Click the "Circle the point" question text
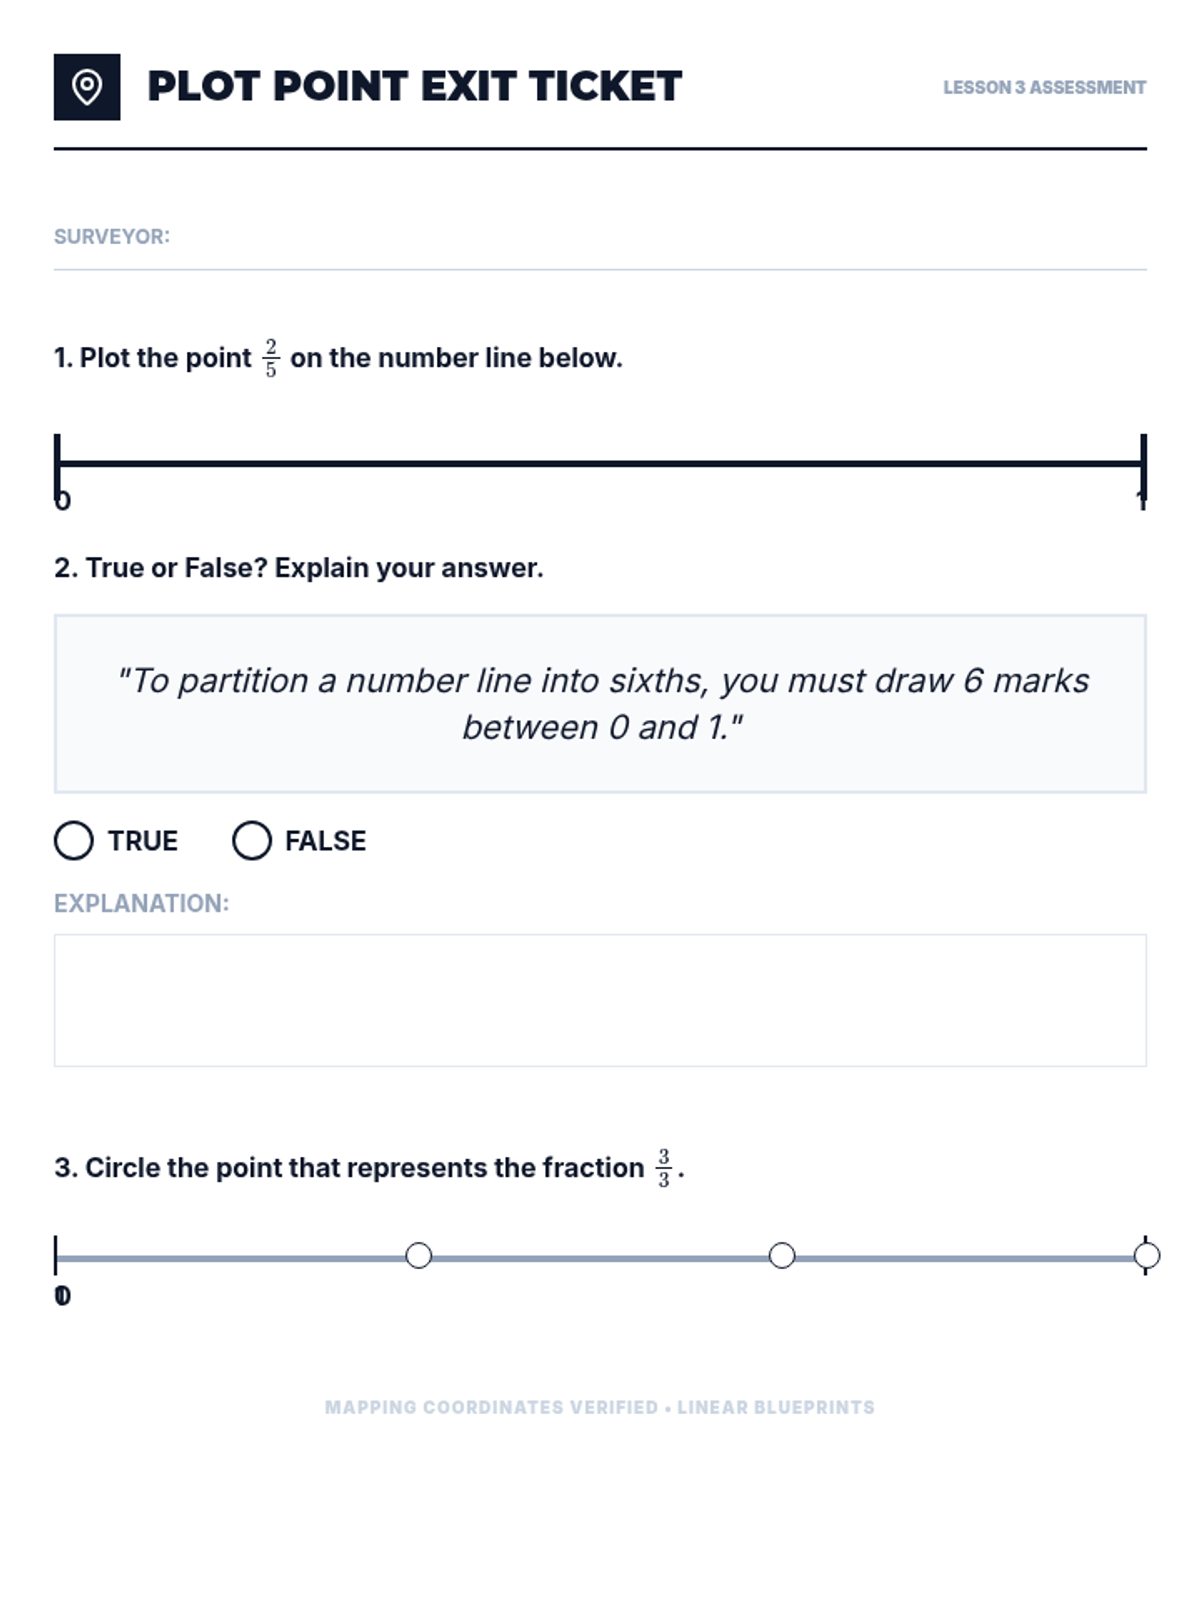Image resolution: width=1200 pixels, height=1600 pixels. pos(349,1168)
